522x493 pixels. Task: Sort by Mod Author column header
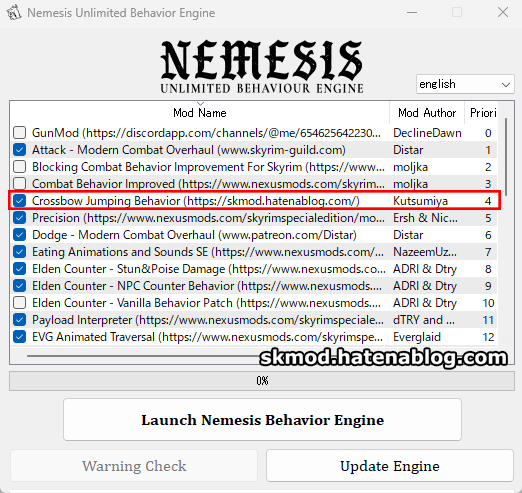[x=427, y=113]
